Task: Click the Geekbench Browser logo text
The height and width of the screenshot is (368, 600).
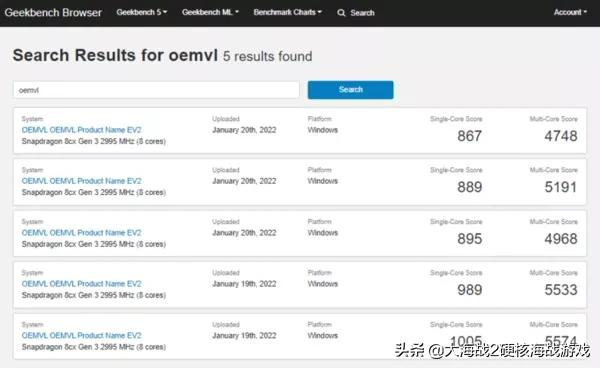Action: [x=53, y=13]
